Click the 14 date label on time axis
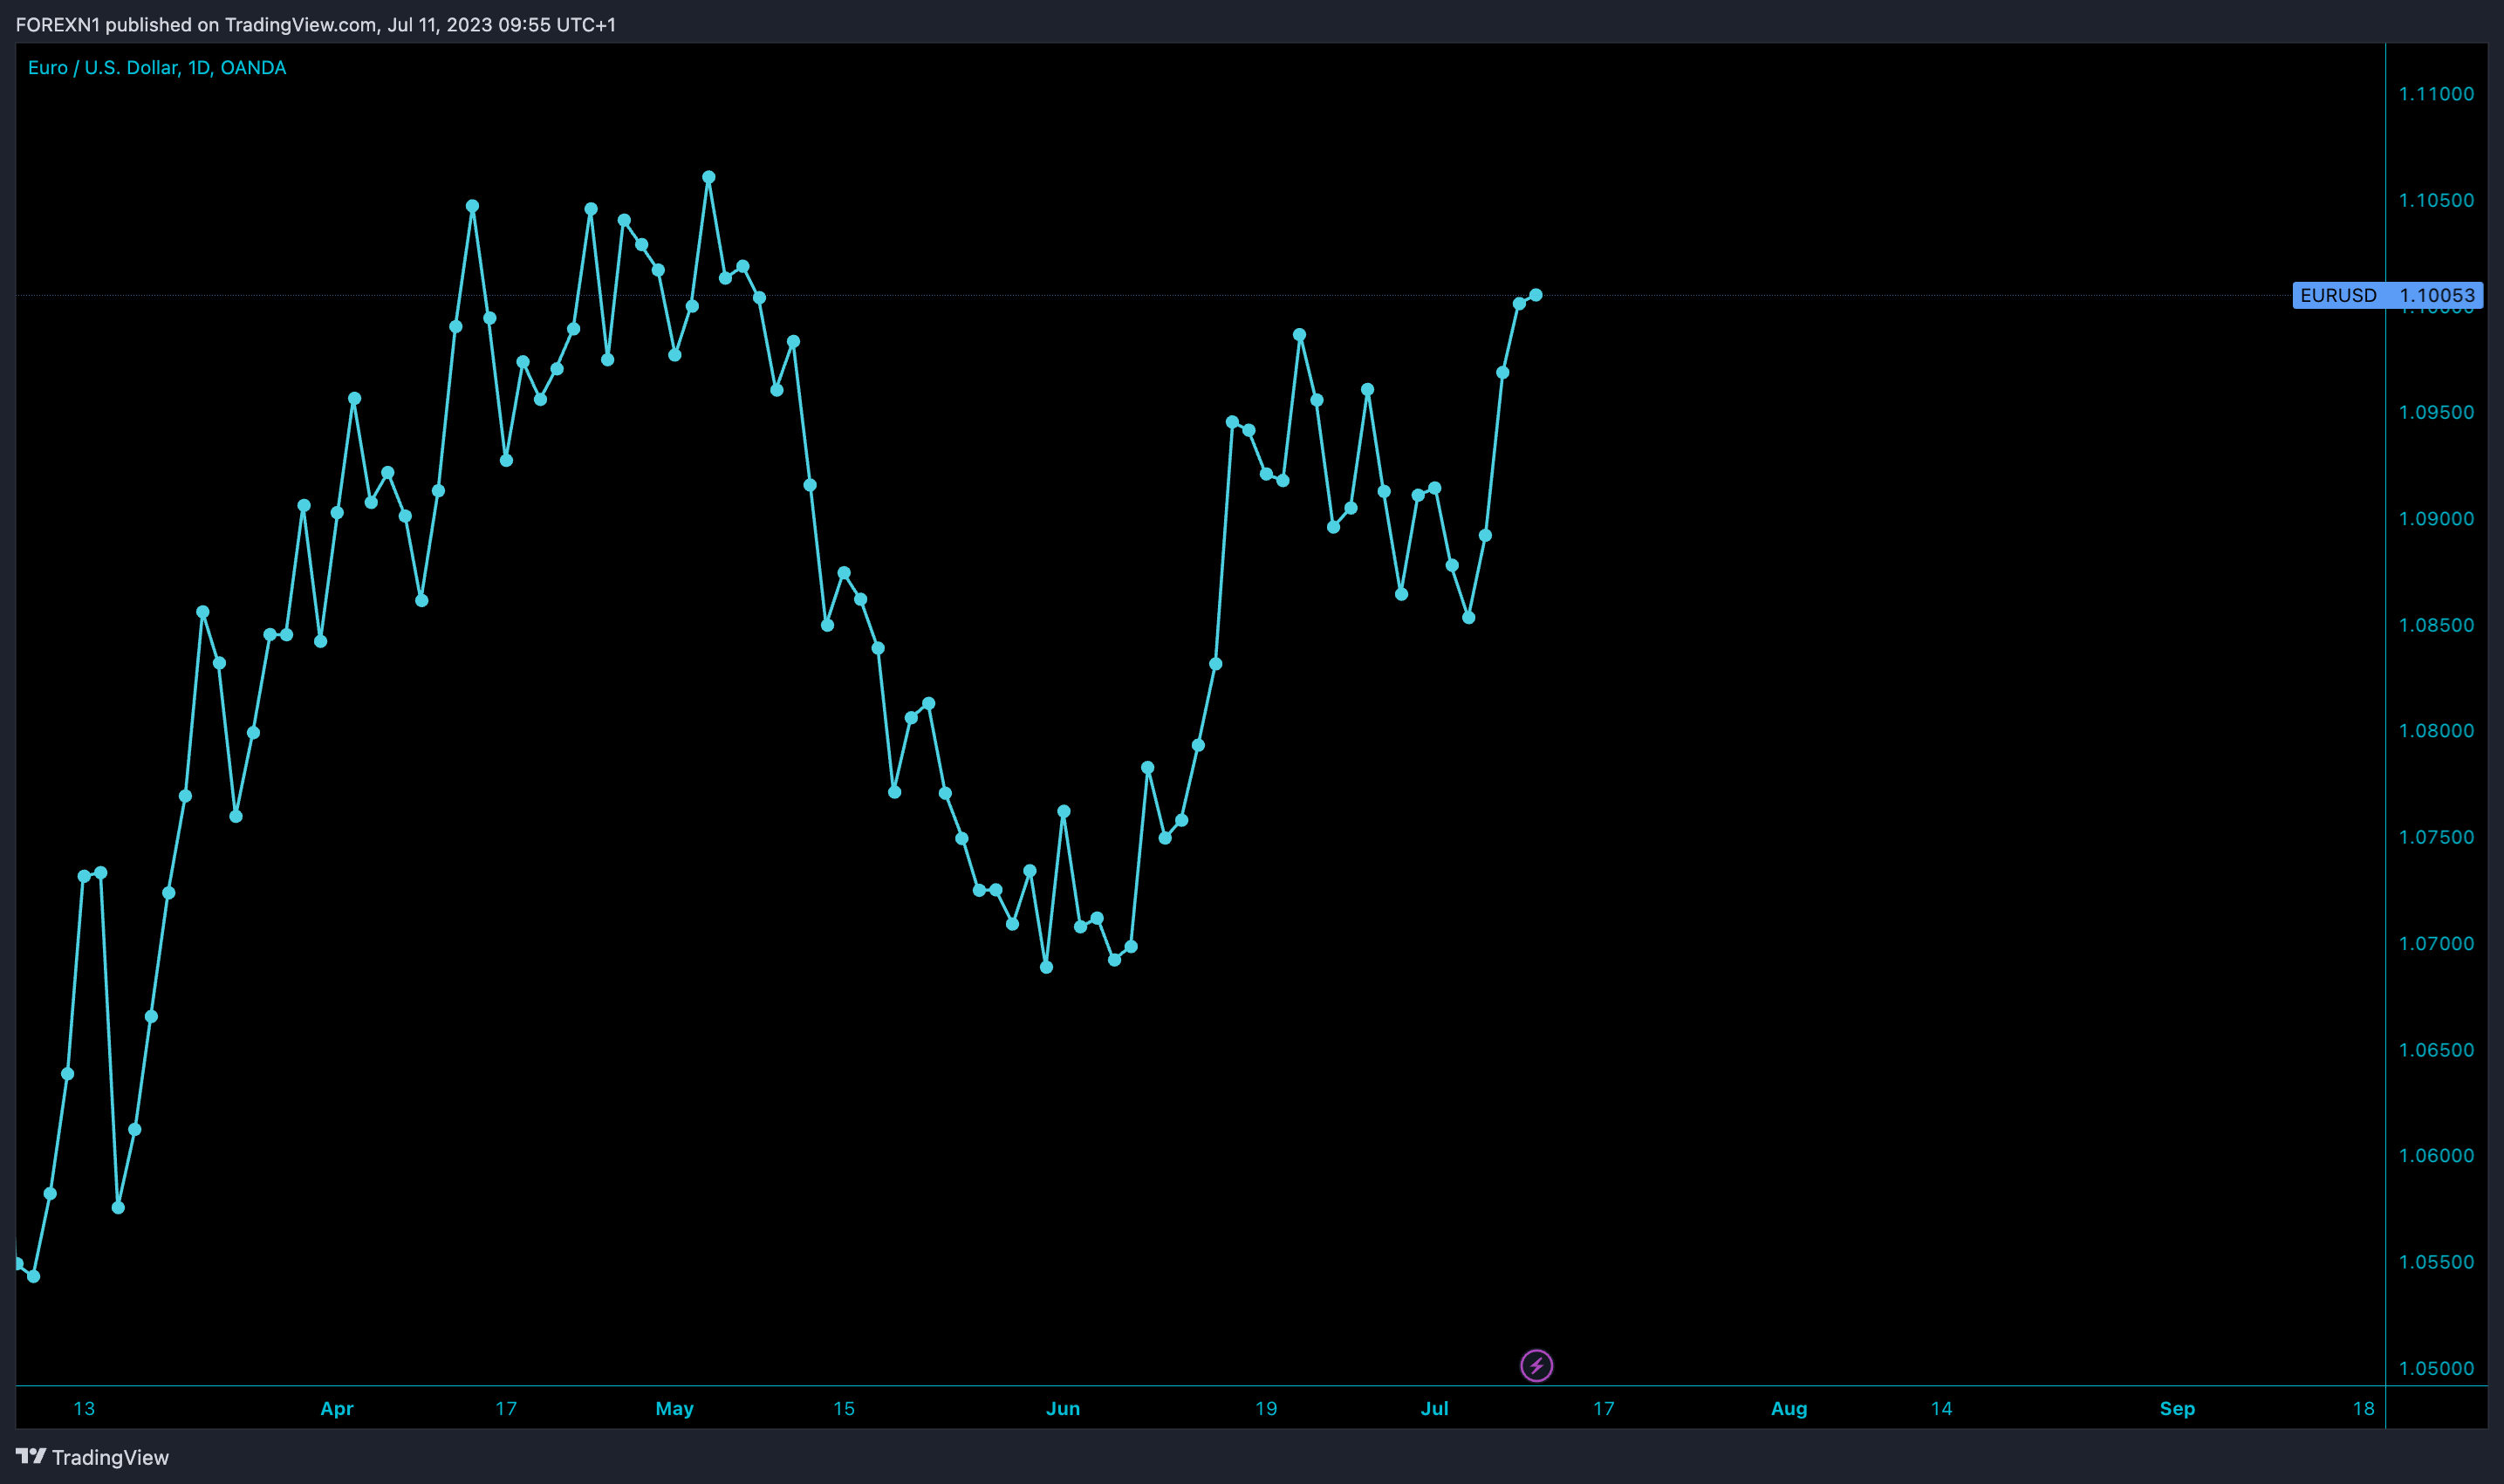The width and height of the screenshot is (2504, 1484). click(1941, 1408)
